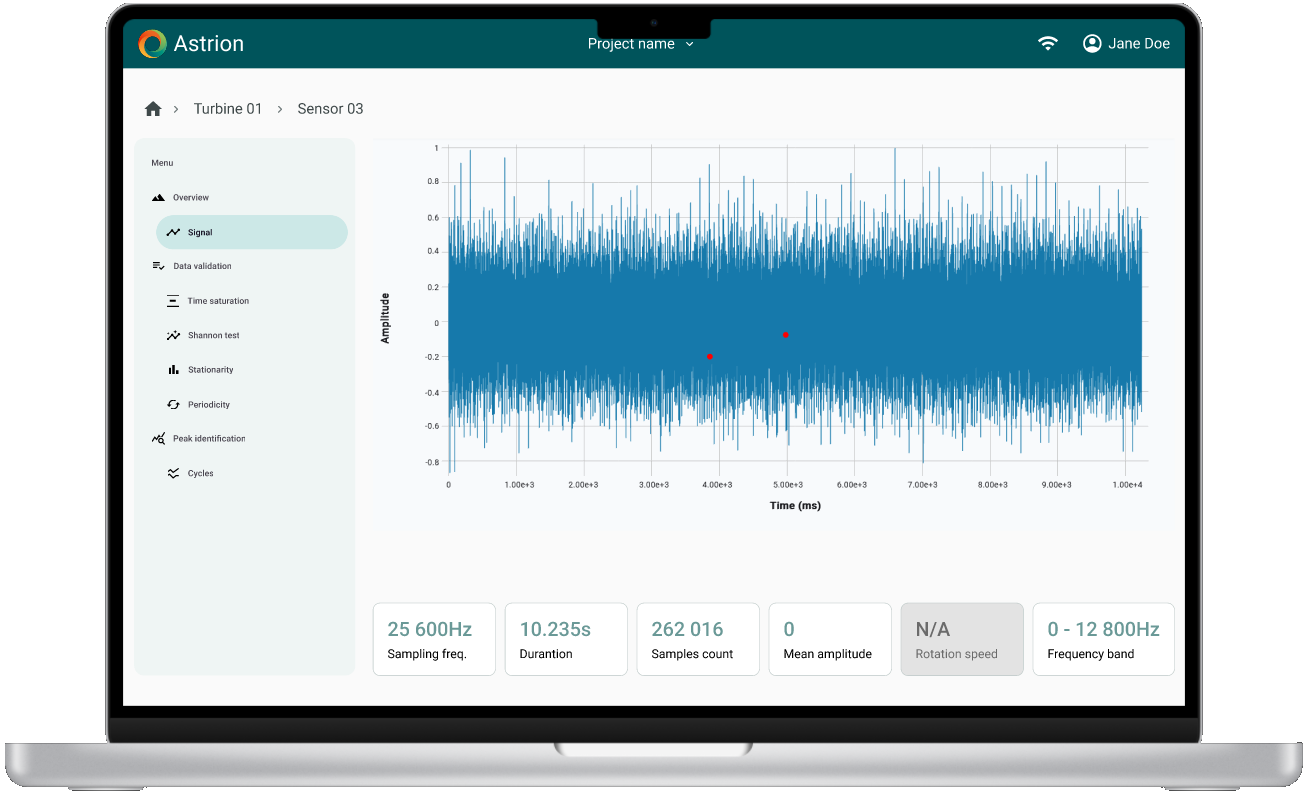Click the Astrion logo icon
The width and height of the screenshot is (1310, 795).
click(x=152, y=44)
